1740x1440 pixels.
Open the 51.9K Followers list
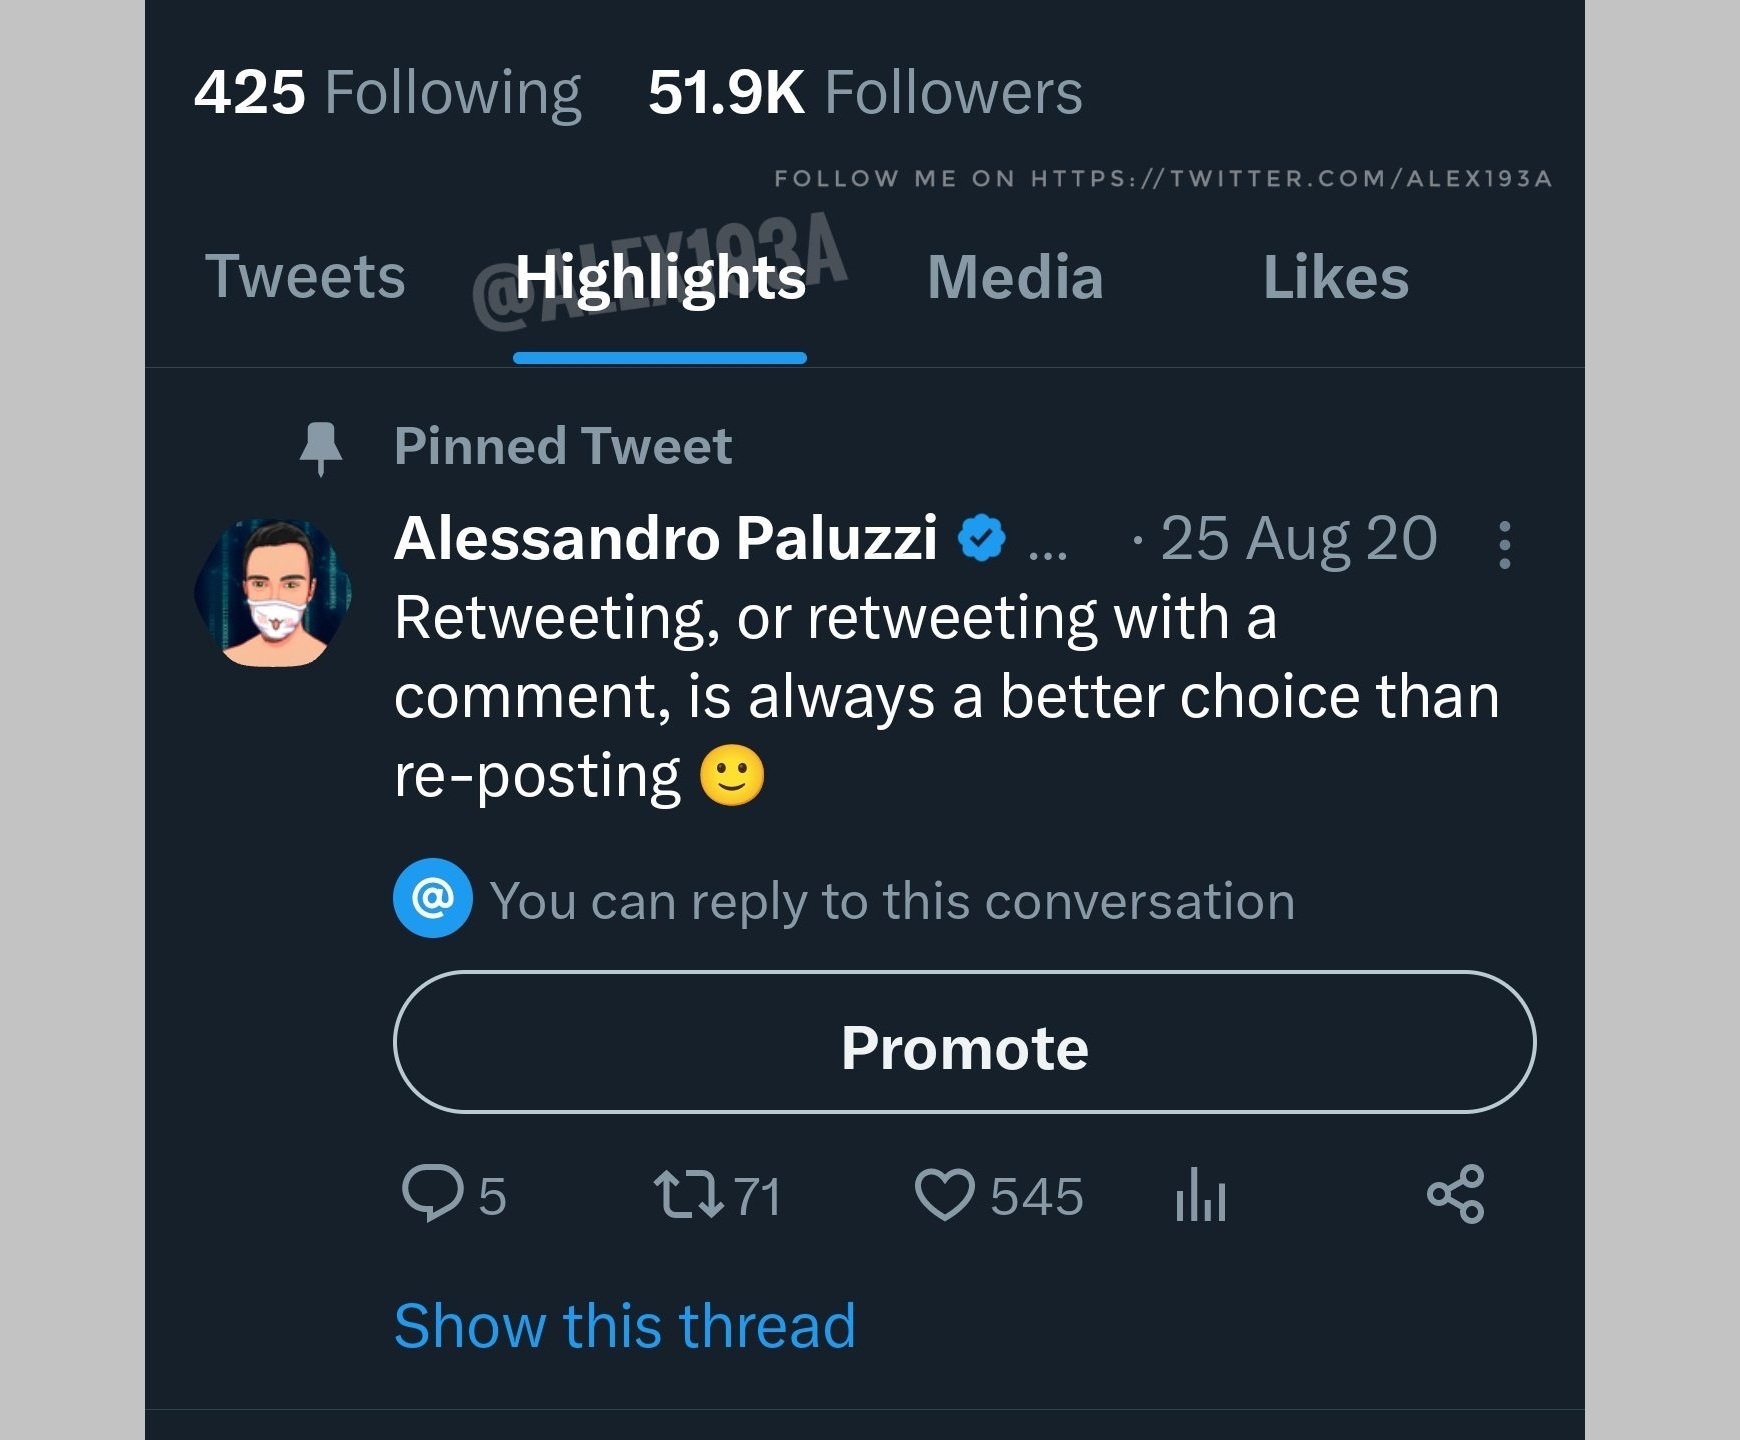pos(865,92)
